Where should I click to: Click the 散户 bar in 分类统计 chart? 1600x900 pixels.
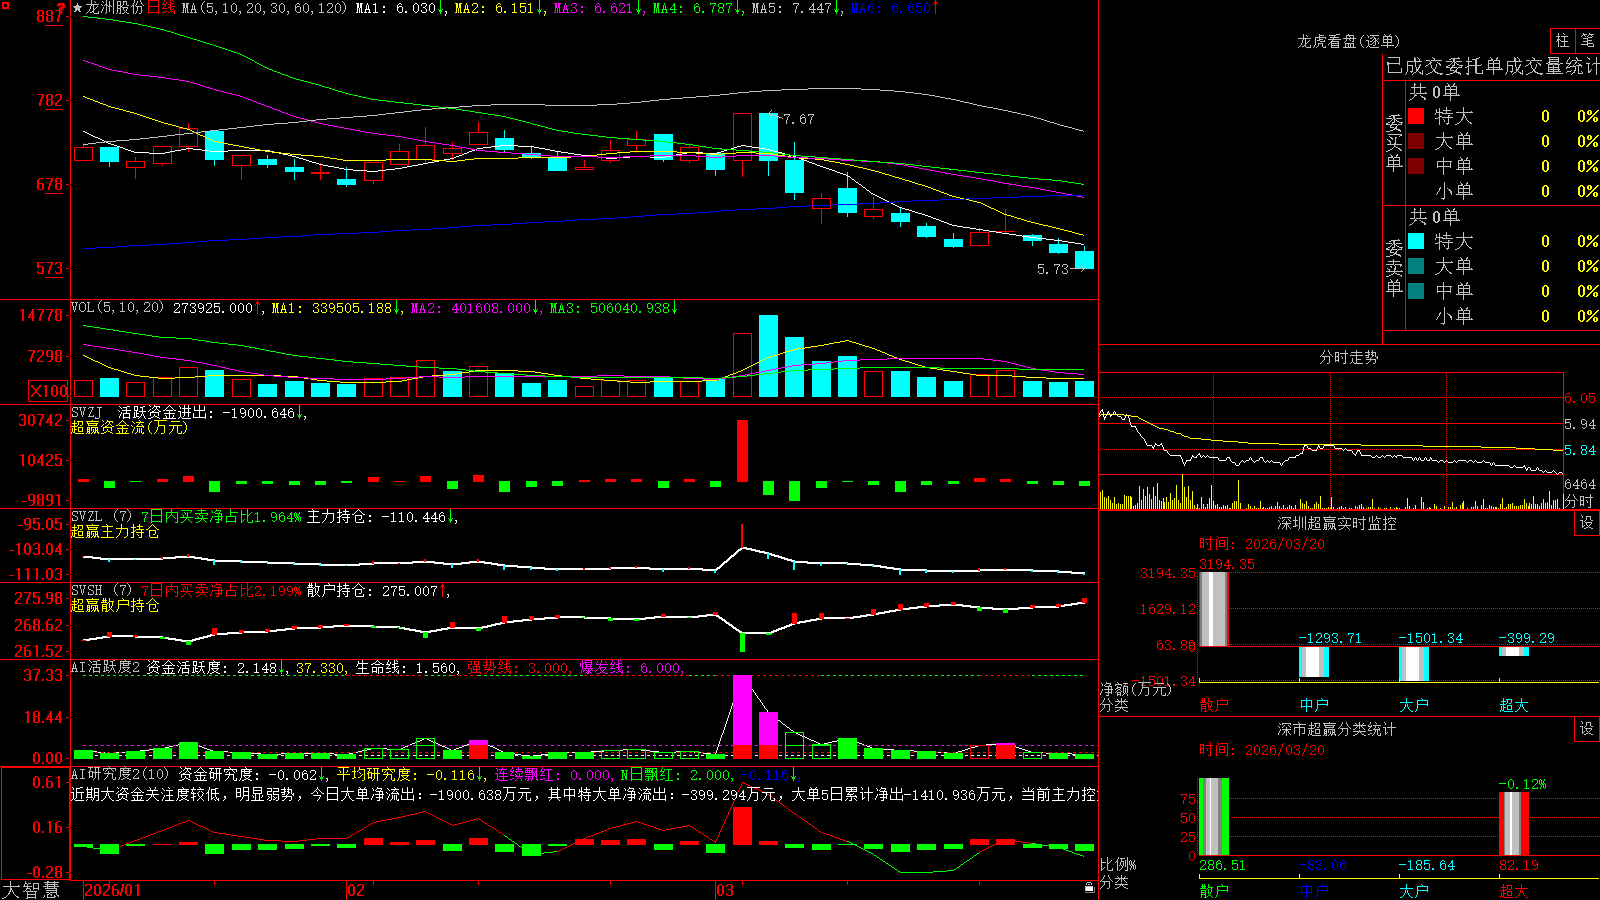tap(1214, 817)
